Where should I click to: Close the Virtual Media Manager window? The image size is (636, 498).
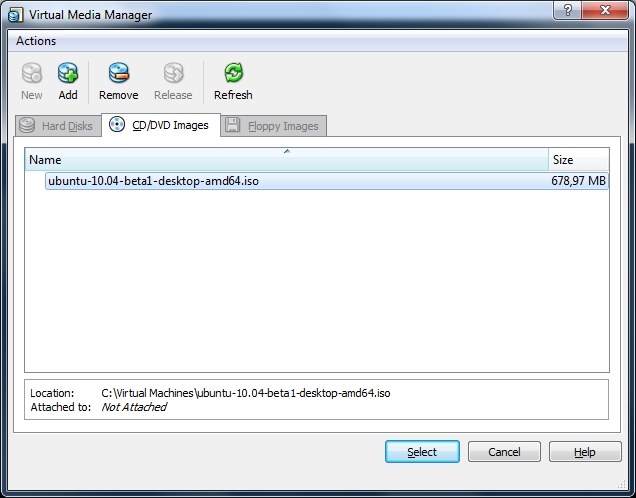point(605,10)
